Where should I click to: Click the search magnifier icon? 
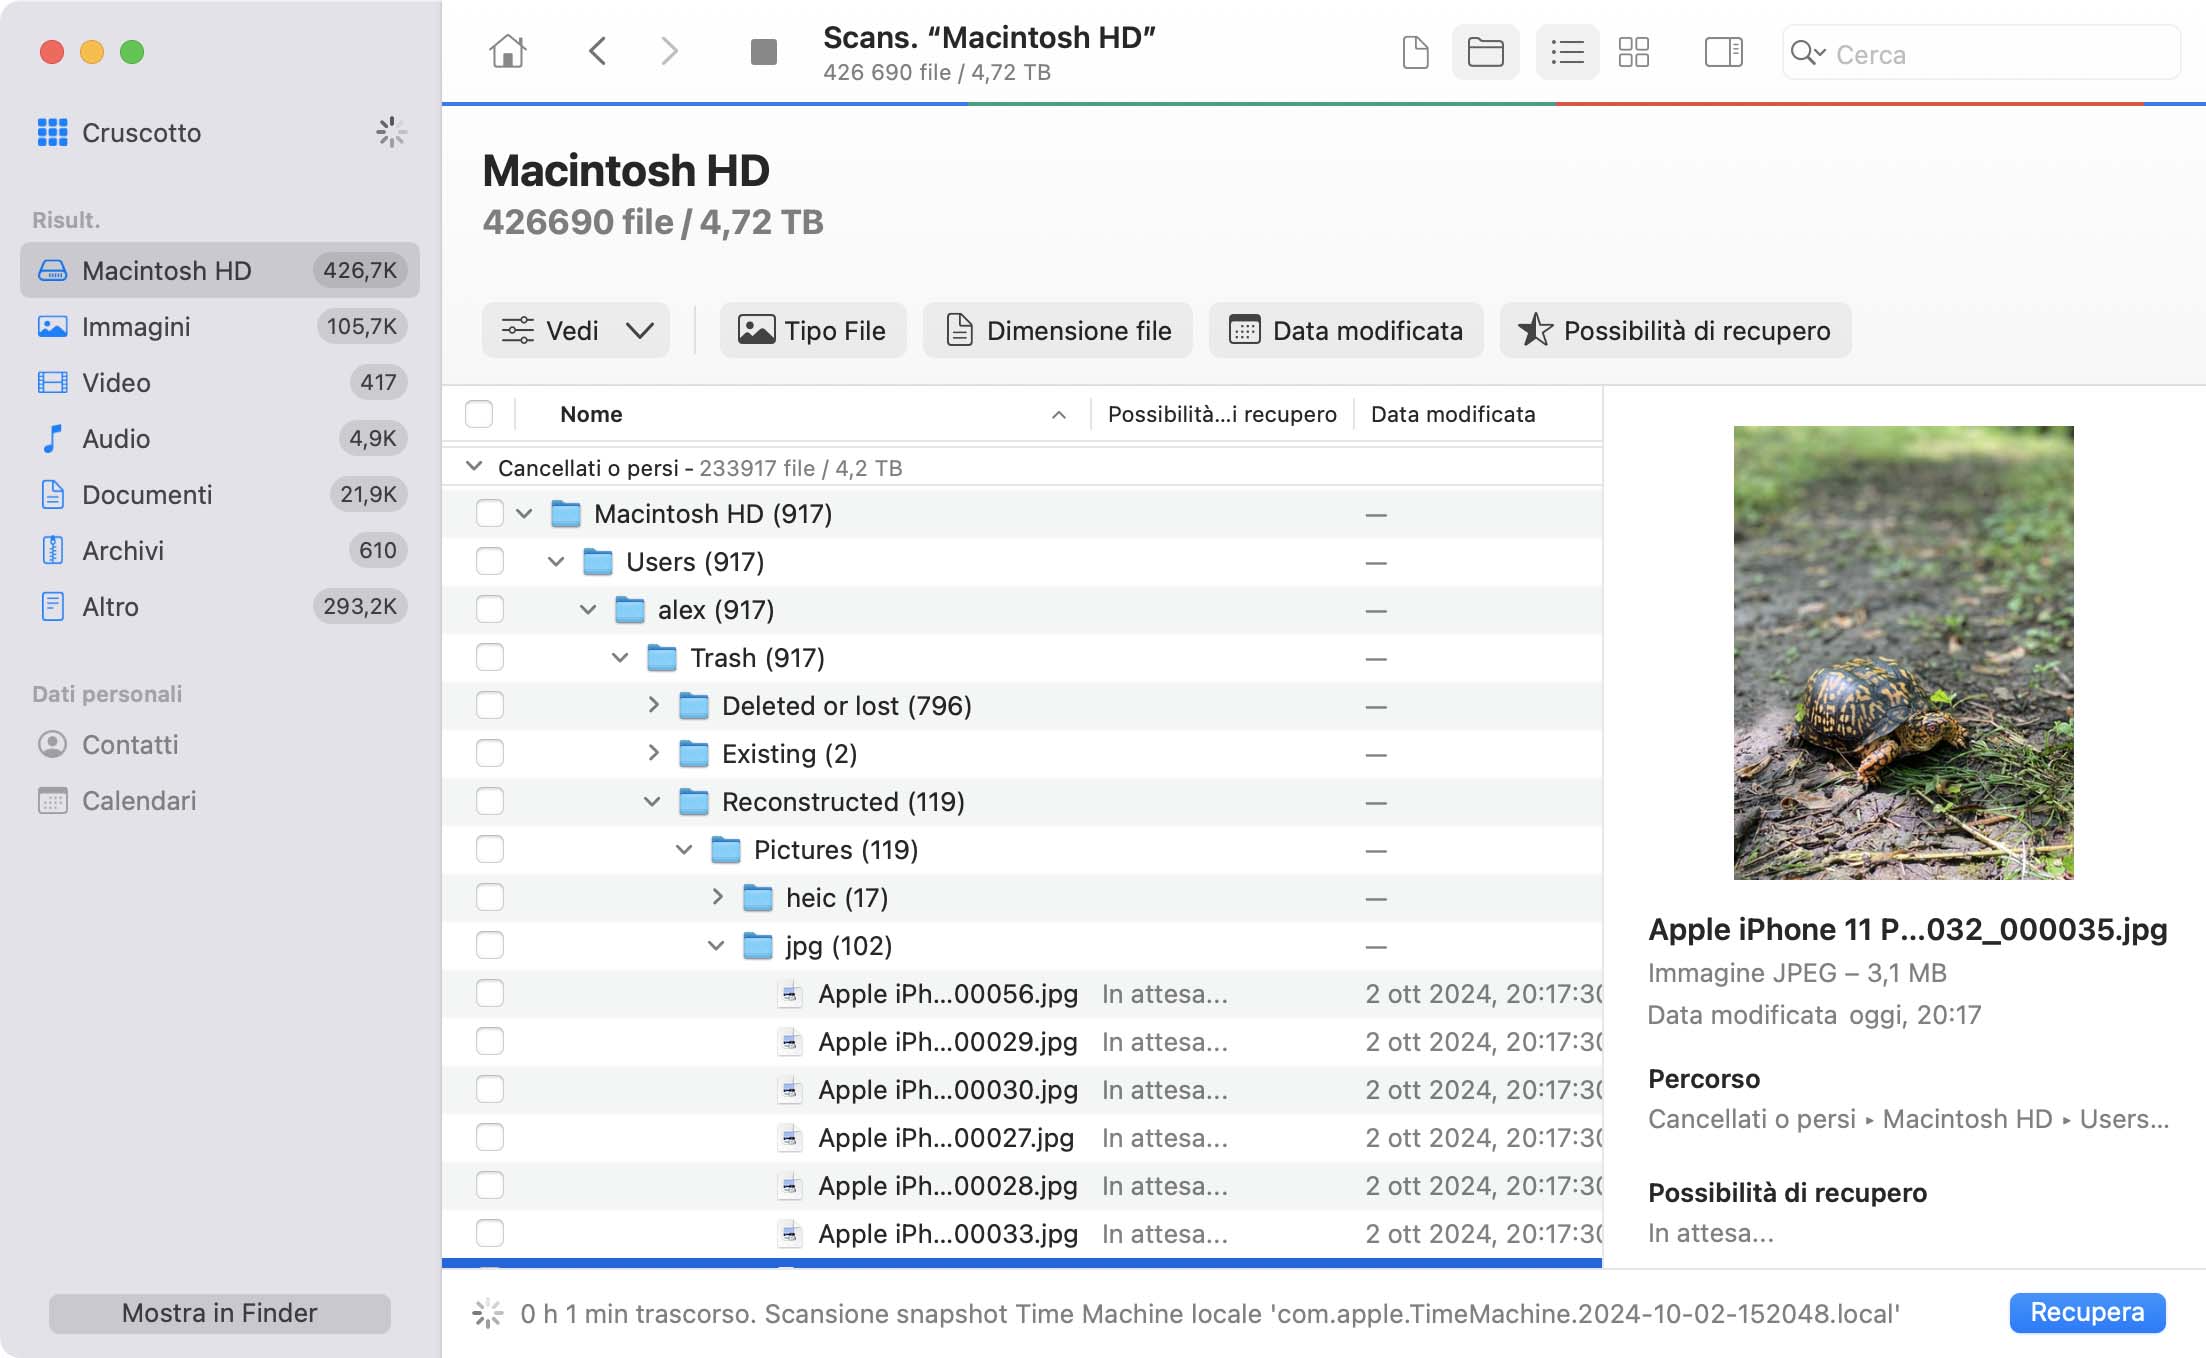point(1807,53)
